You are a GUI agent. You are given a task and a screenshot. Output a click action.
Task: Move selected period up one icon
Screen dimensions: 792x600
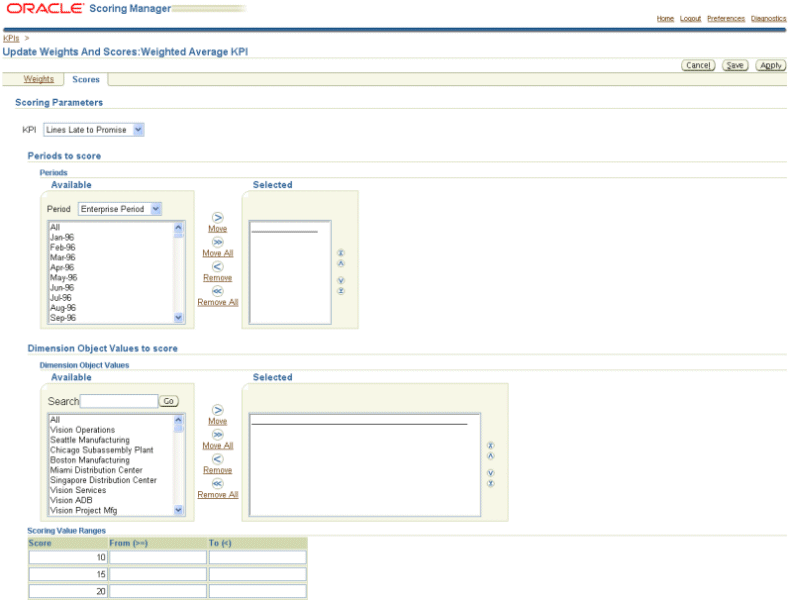[x=341, y=263]
